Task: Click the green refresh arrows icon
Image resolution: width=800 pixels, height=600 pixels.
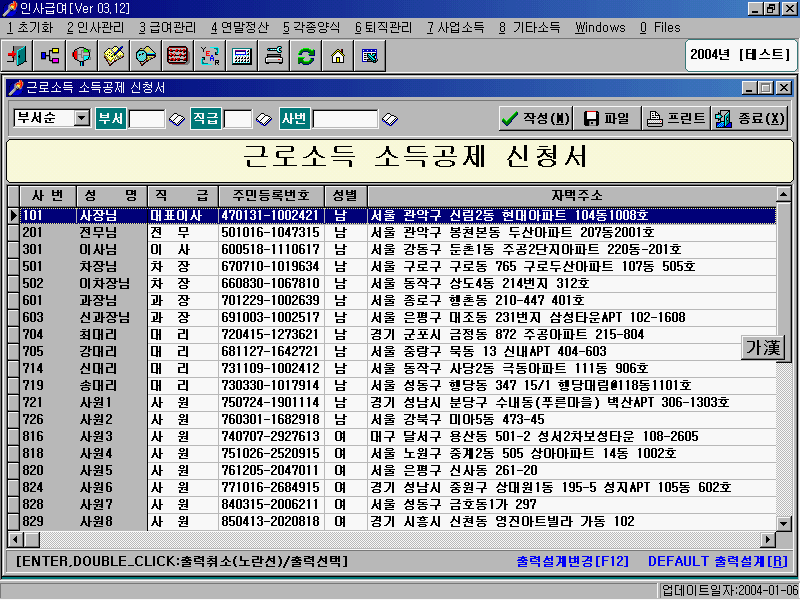Action: pos(306,56)
